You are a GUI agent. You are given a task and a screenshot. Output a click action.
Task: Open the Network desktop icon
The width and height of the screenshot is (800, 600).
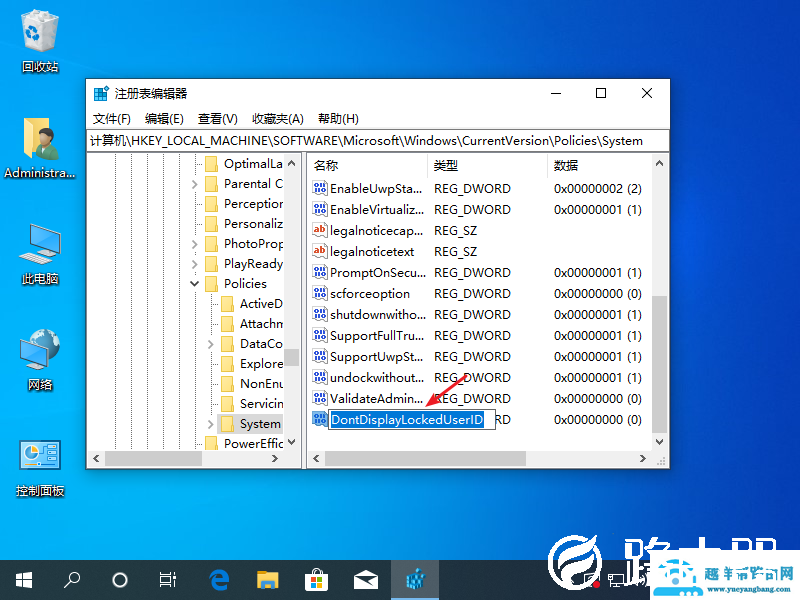click(x=40, y=360)
